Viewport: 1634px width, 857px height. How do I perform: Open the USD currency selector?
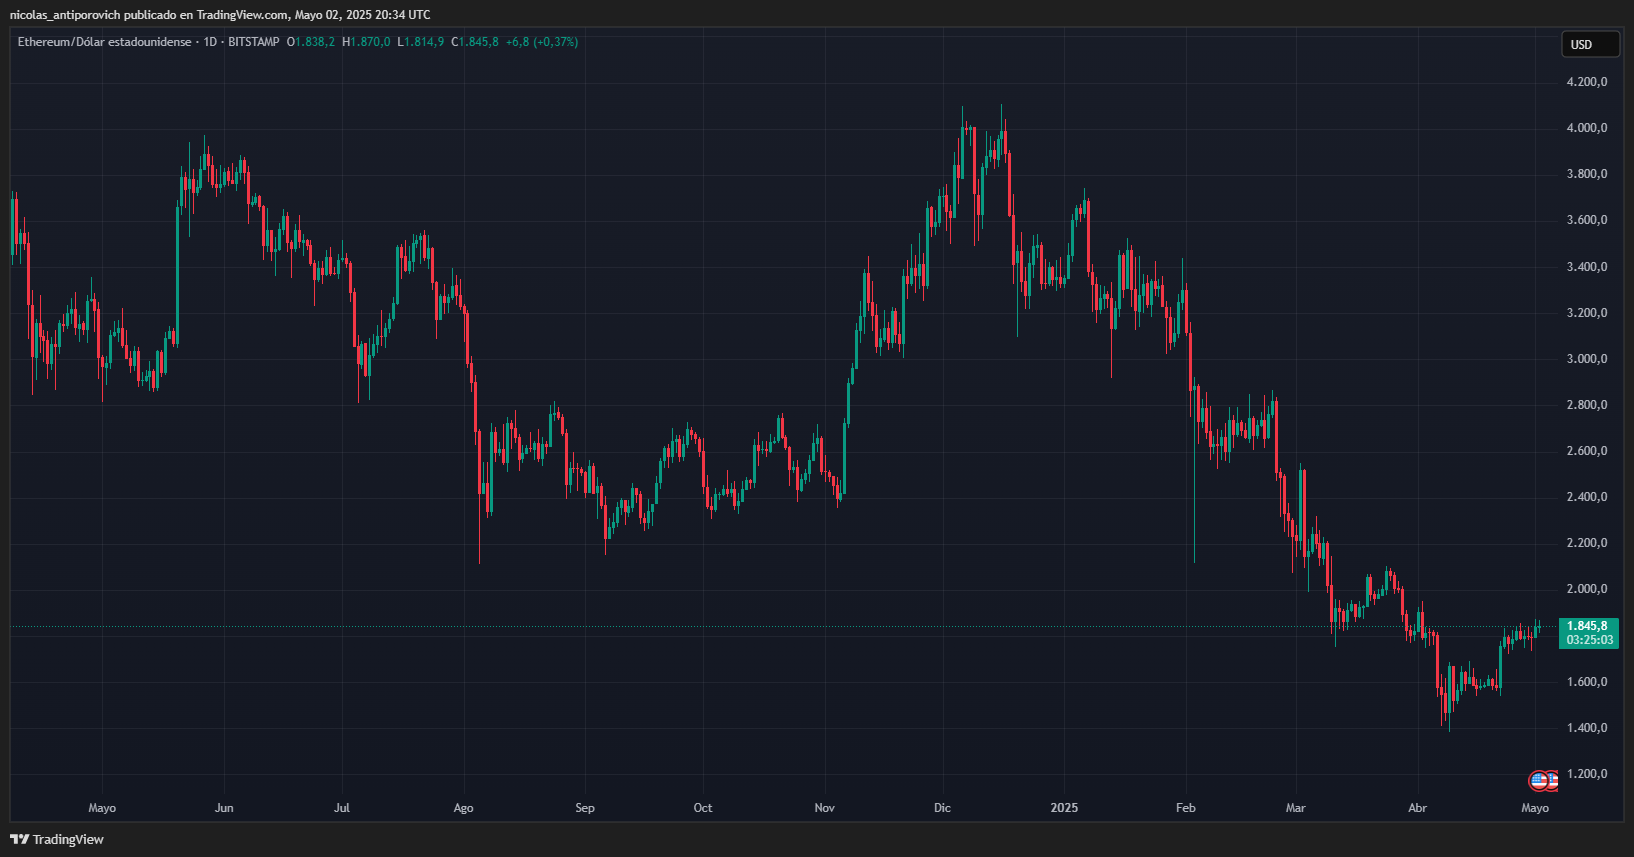pyautogui.click(x=1589, y=44)
